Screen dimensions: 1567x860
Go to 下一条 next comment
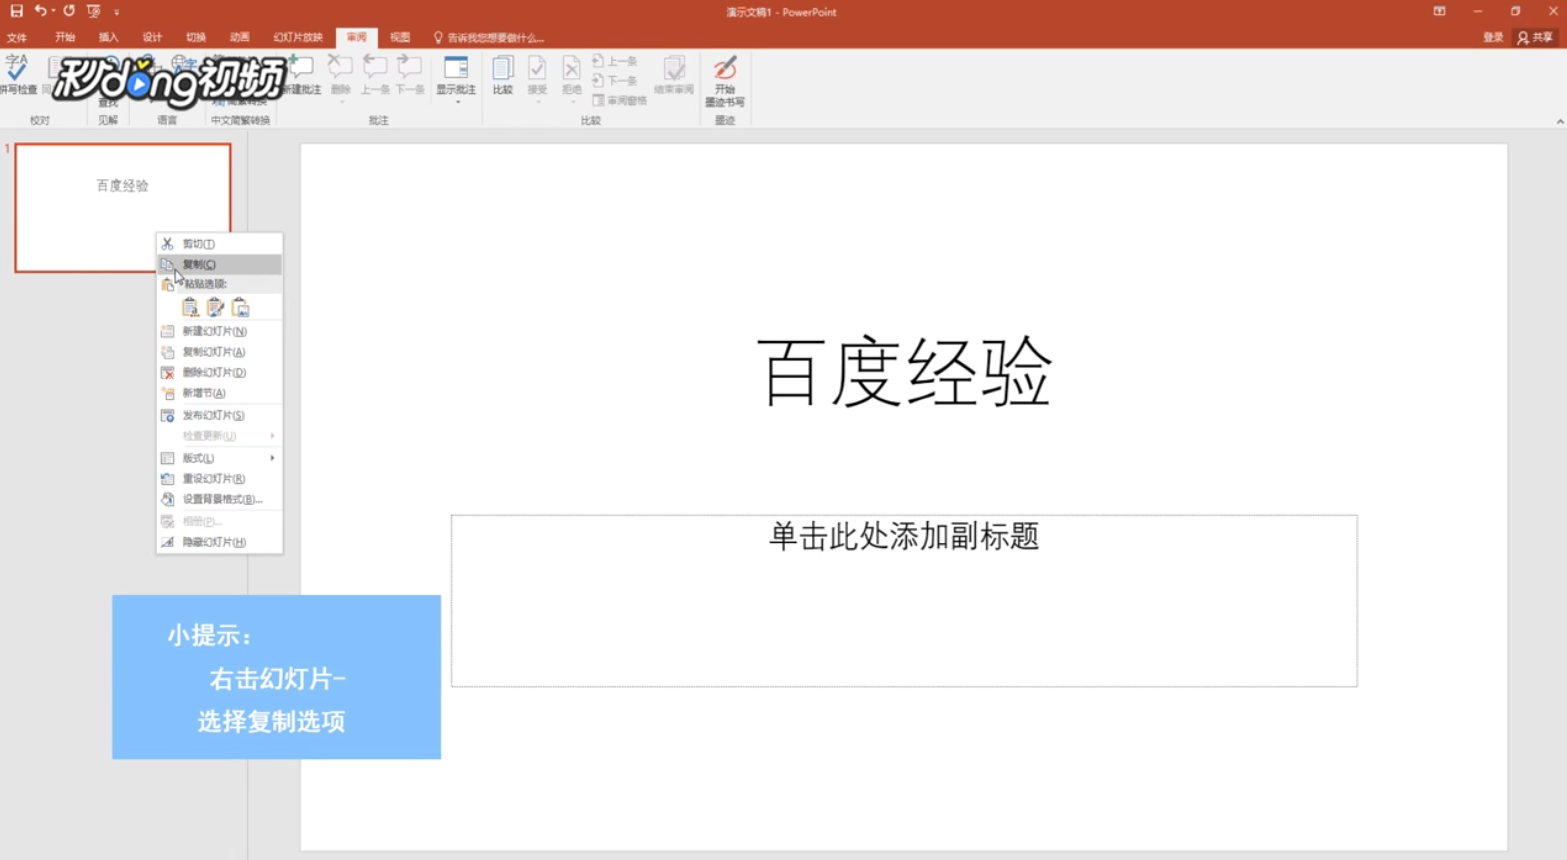pos(410,76)
